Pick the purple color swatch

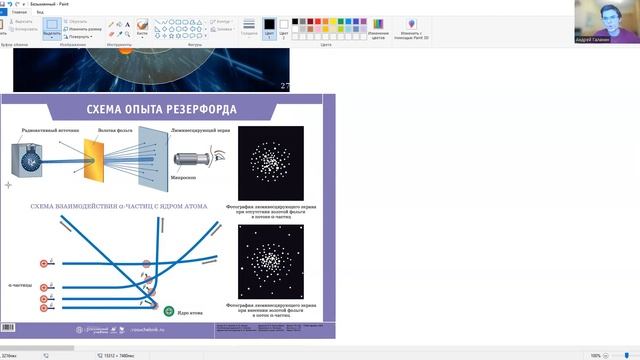(x=364, y=22)
